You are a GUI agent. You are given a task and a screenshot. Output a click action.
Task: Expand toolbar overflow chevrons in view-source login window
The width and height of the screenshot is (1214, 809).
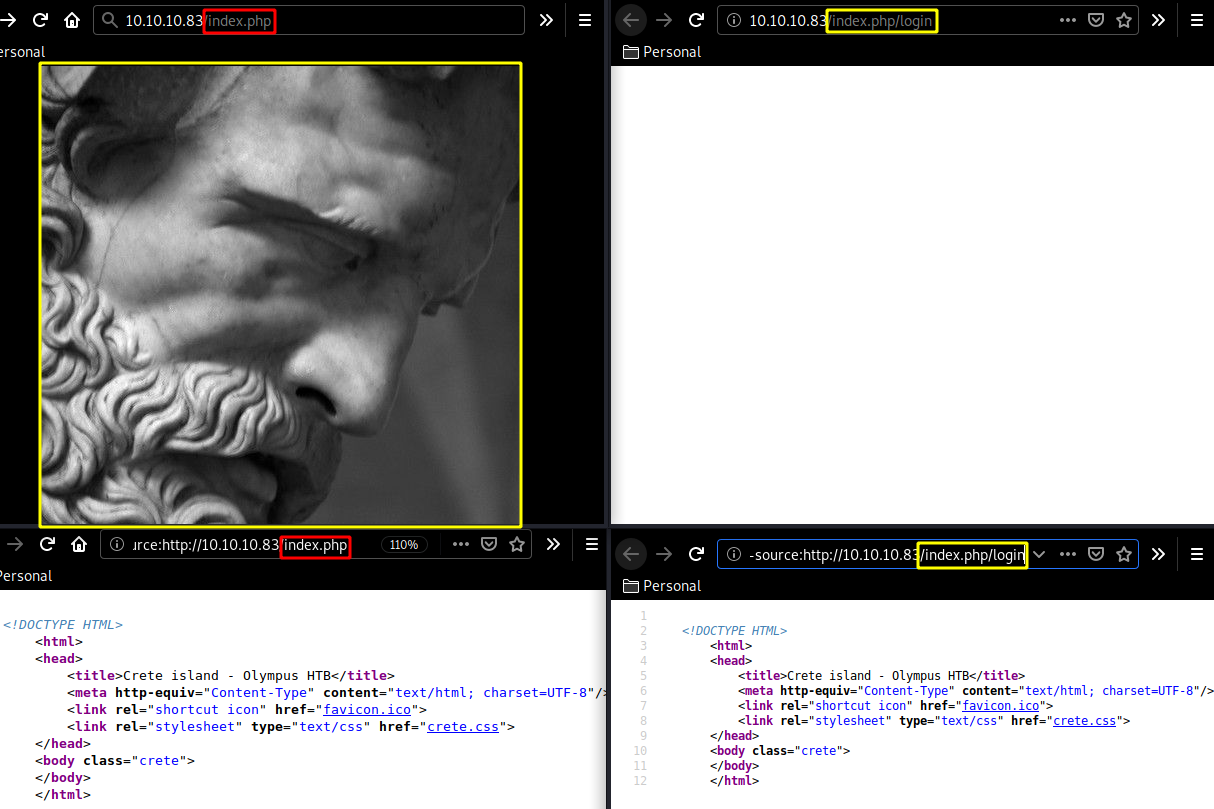[x=1158, y=554]
